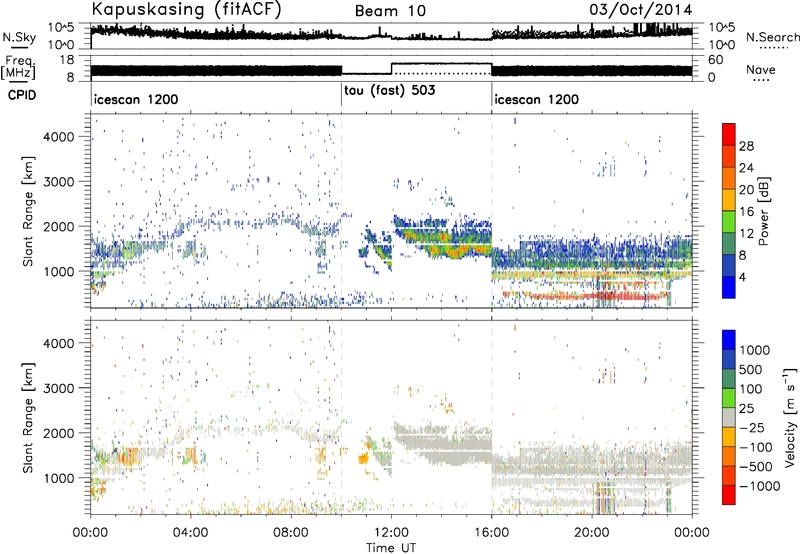Pick the top blue velocity colorbar segment
800x554 pixels.
tap(729, 340)
